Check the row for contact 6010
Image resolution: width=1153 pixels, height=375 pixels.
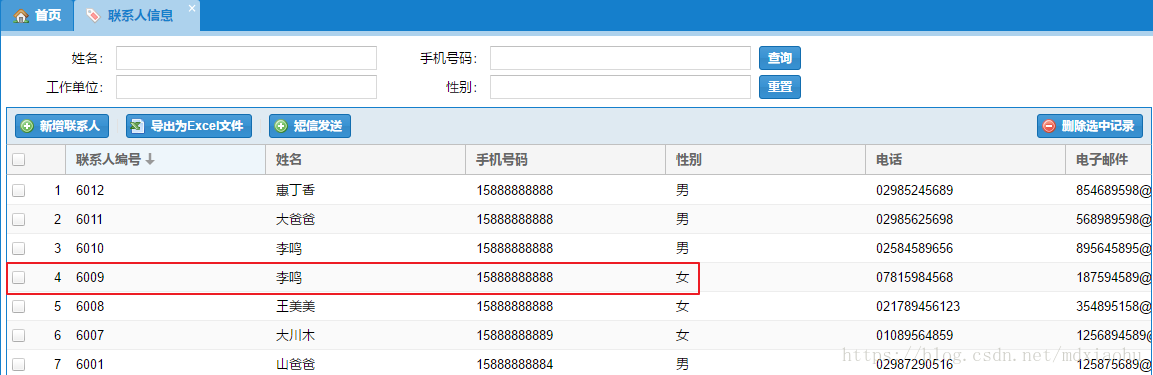tap(19, 249)
